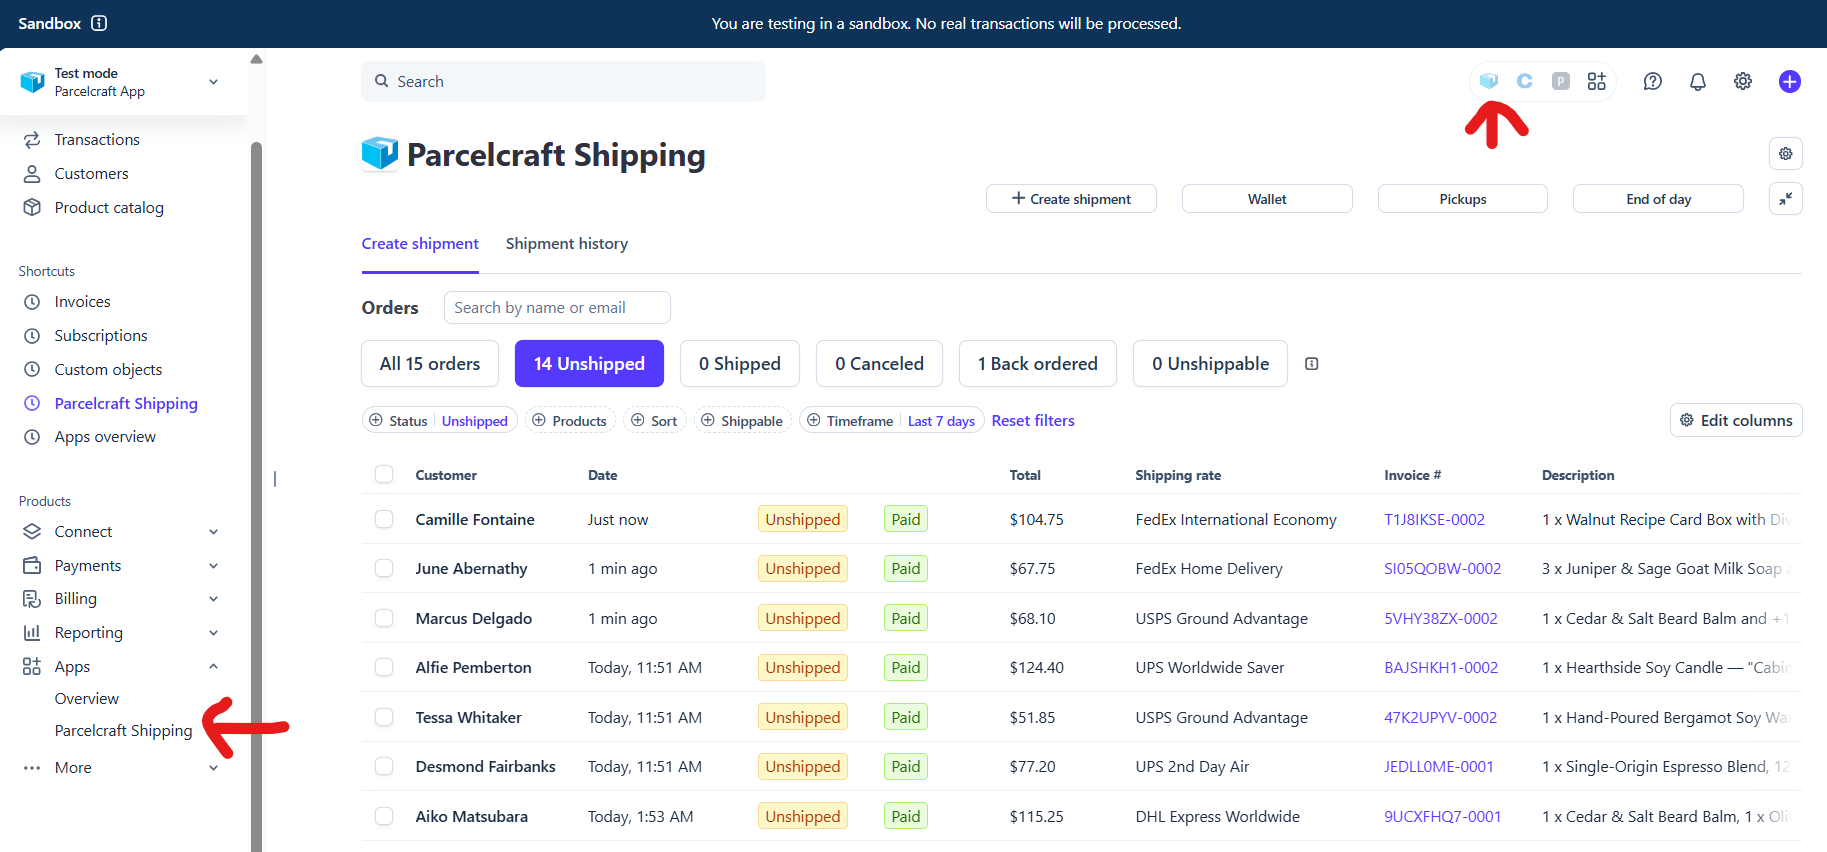Image resolution: width=1827 pixels, height=852 pixels.
Task: Open invoice T1J8IKSE-0002 link
Action: pos(1434,519)
